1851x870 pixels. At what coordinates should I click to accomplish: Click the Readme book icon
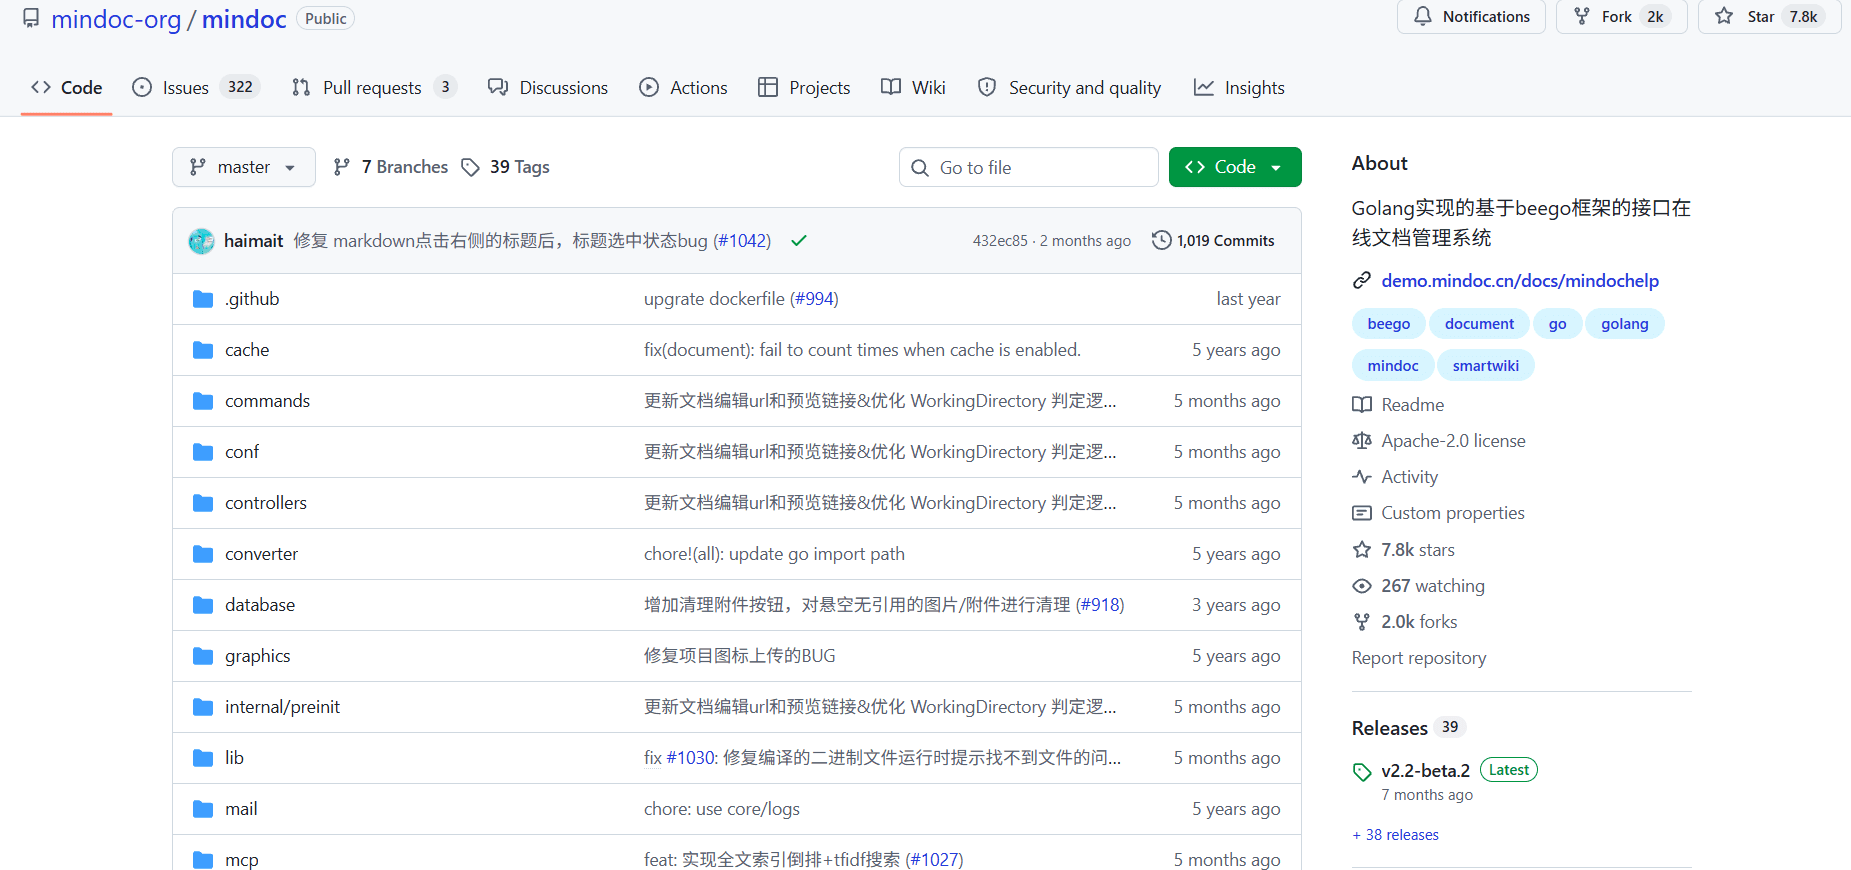[1362, 405]
